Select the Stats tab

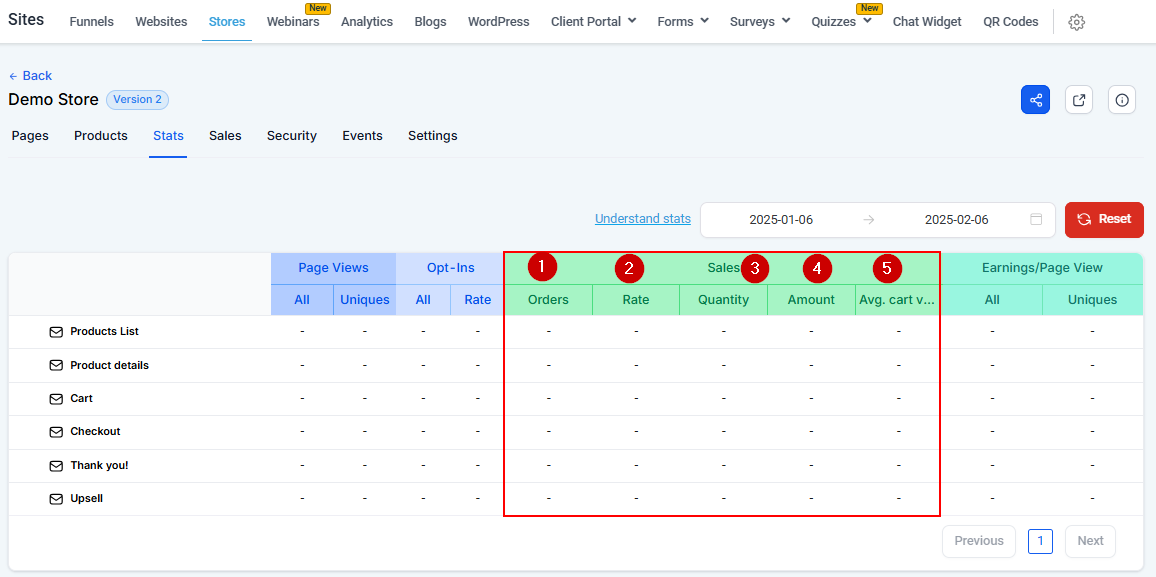pyautogui.click(x=168, y=136)
